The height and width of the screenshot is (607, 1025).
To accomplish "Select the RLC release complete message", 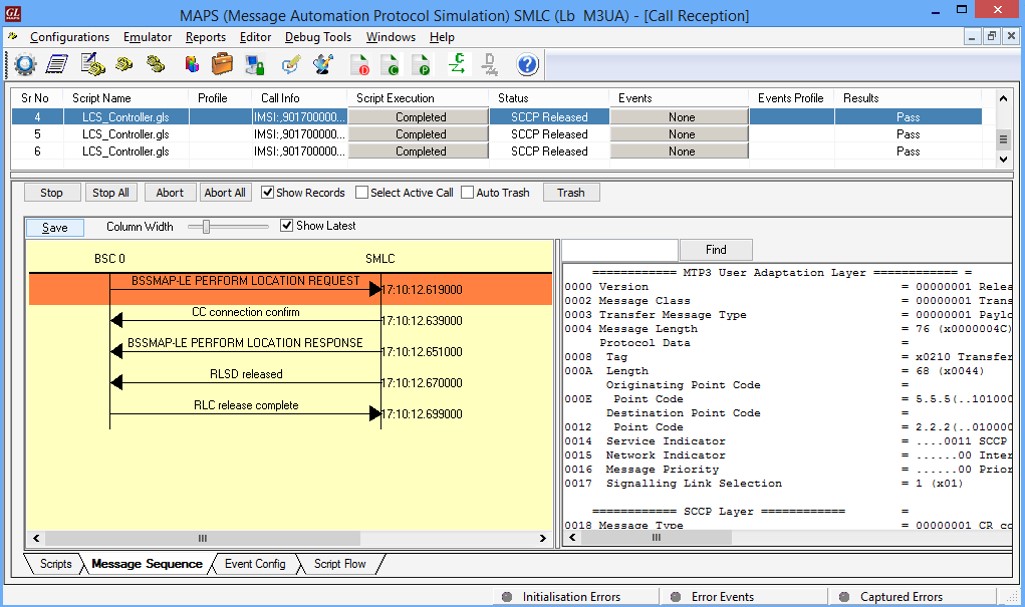I will coord(246,406).
